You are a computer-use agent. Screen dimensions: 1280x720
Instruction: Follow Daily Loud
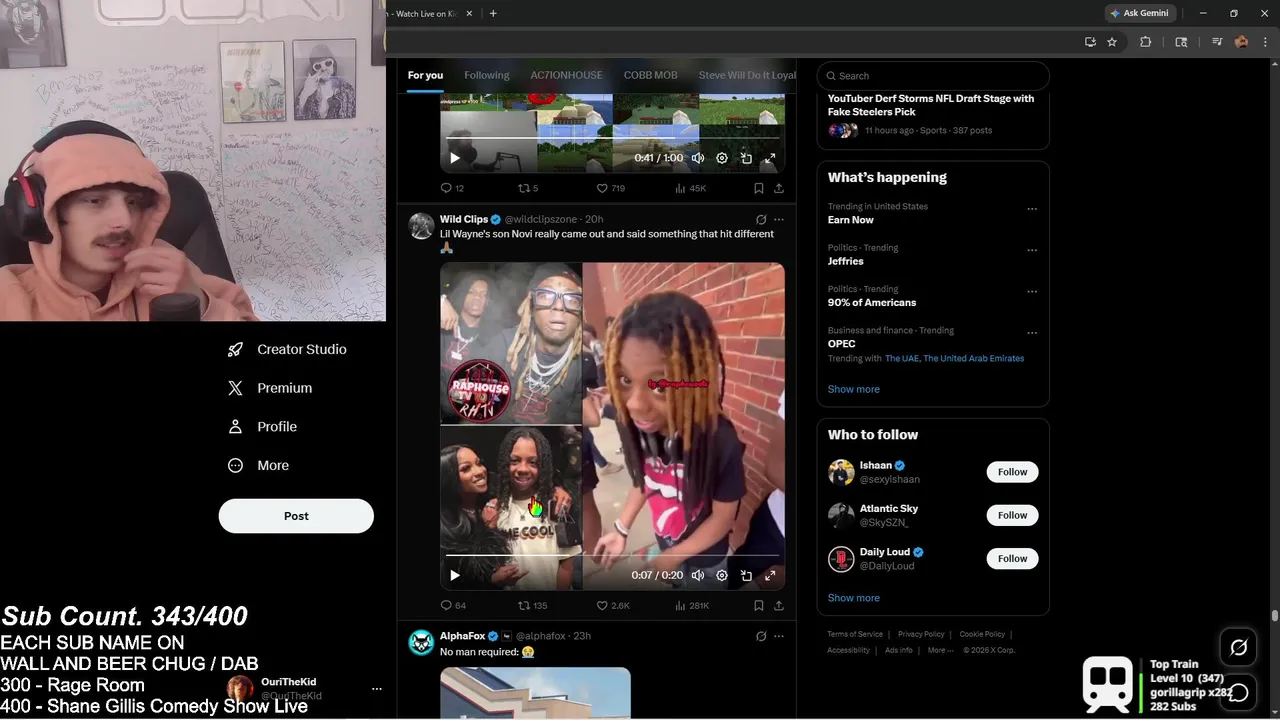pos(1012,558)
